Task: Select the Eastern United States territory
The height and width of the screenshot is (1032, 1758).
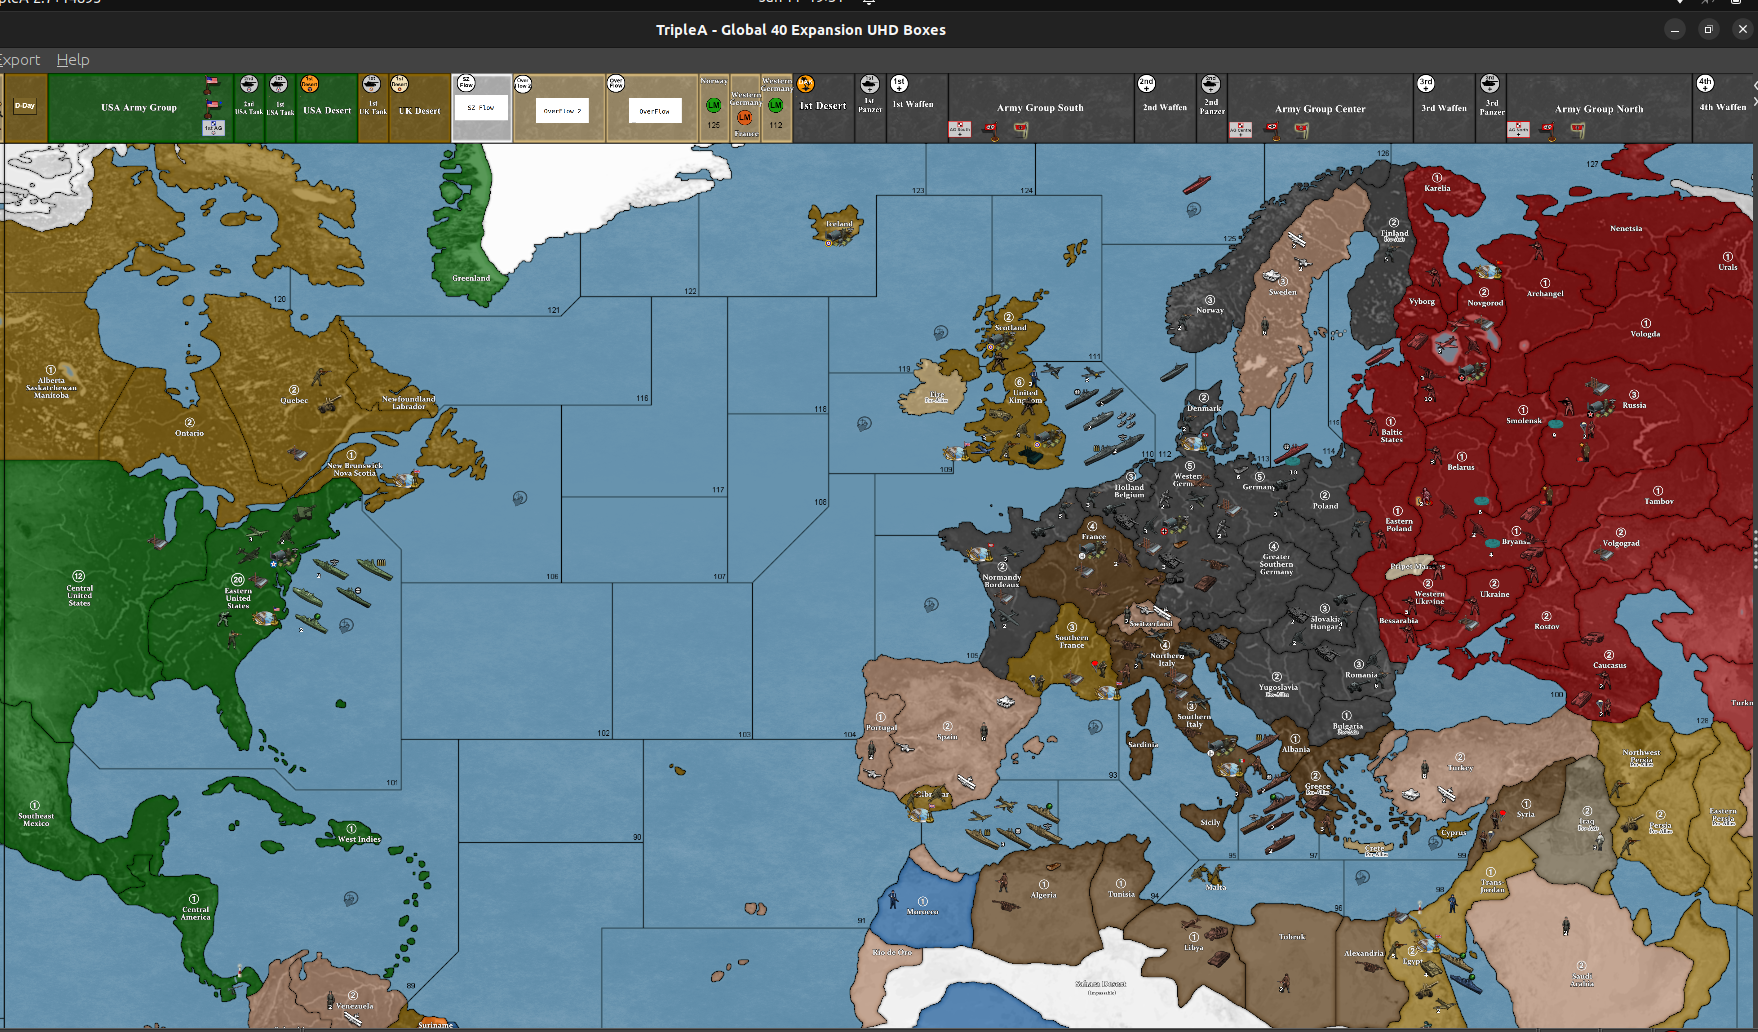Action: click(238, 598)
